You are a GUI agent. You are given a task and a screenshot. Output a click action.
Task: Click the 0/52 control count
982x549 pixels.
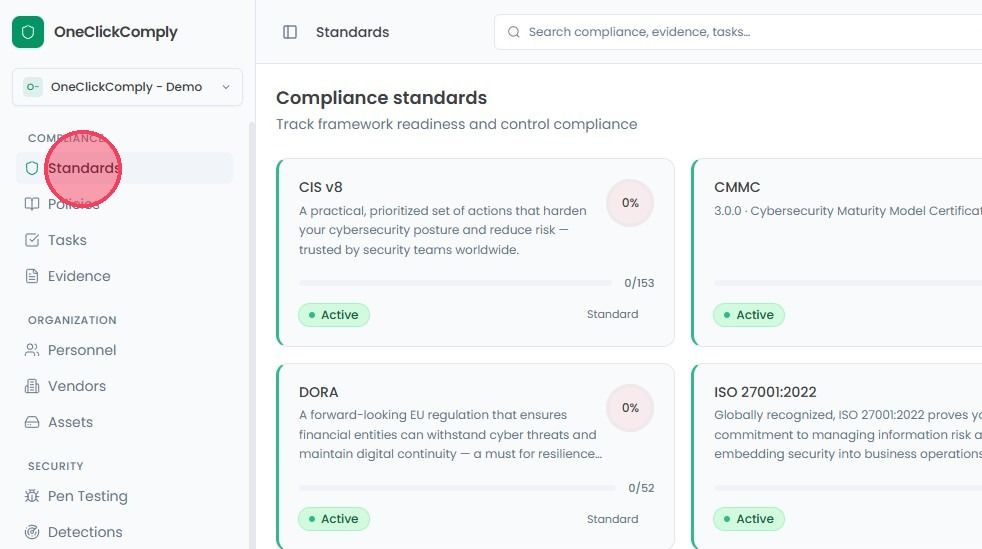641,488
